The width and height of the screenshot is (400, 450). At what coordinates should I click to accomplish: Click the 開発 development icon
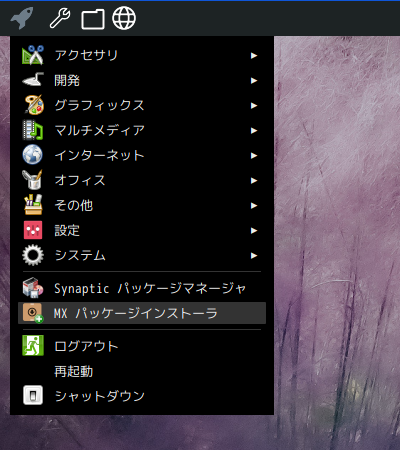point(33,80)
